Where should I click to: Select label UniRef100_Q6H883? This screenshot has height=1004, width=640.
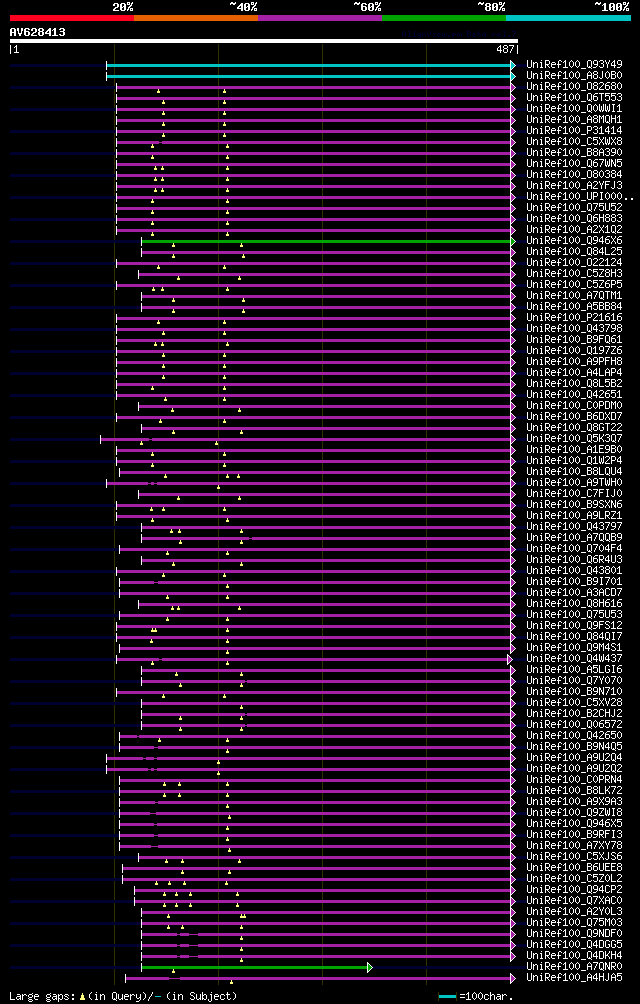574,218
